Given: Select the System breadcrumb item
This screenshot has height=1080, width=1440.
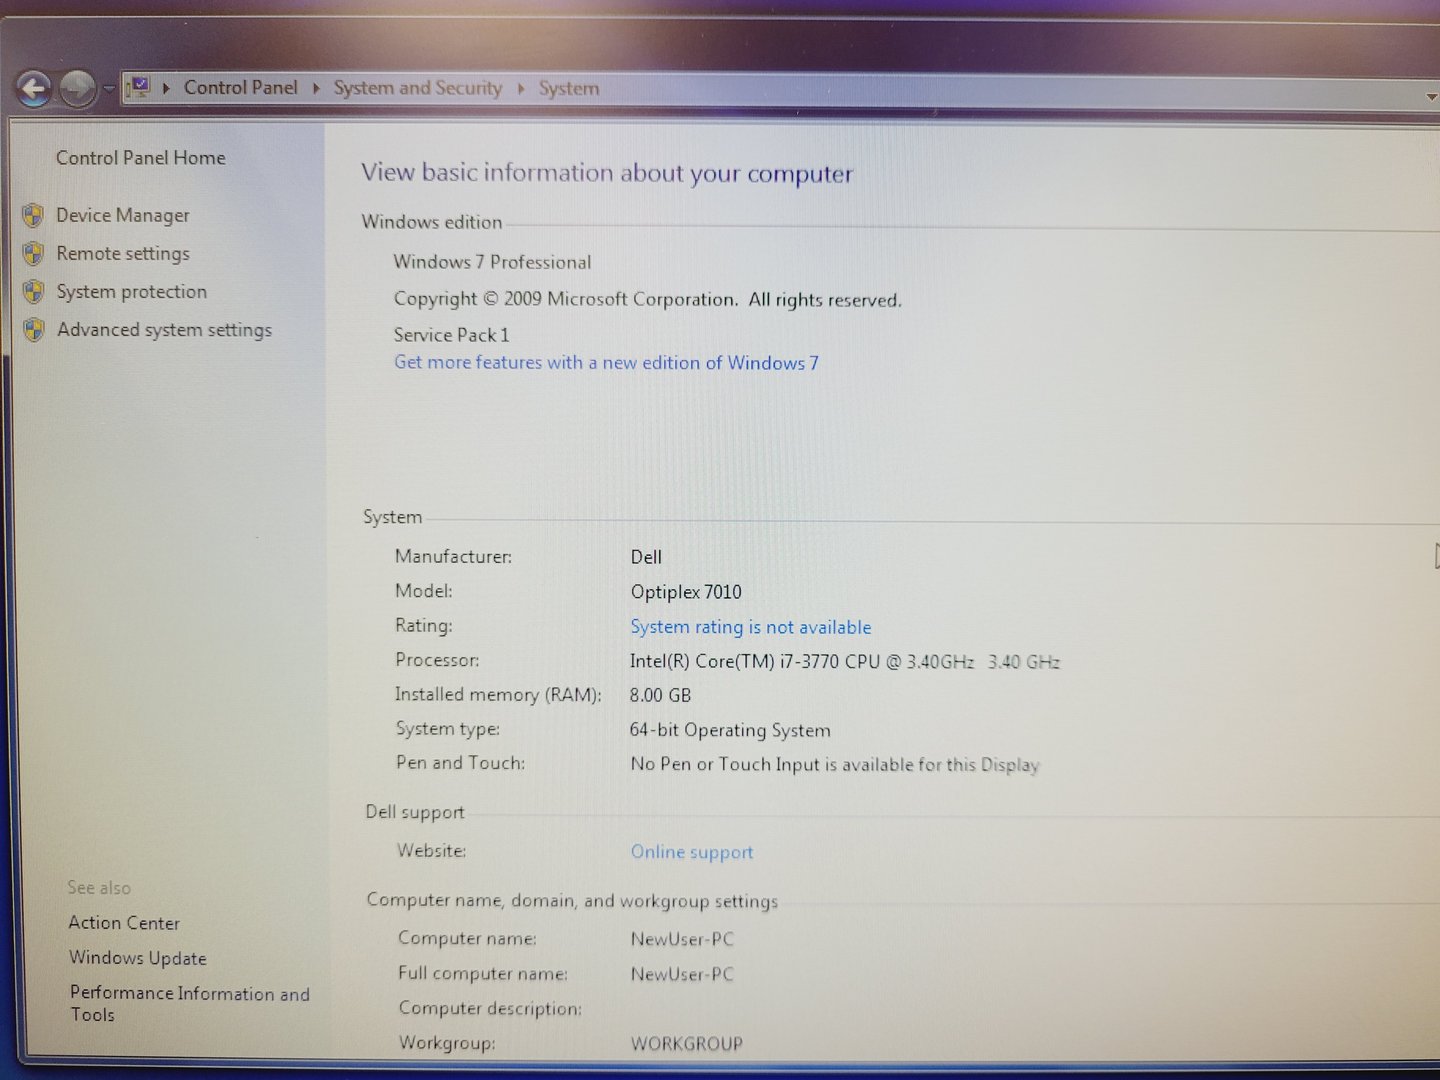Looking at the screenshot, I should [x=569, y=88].
